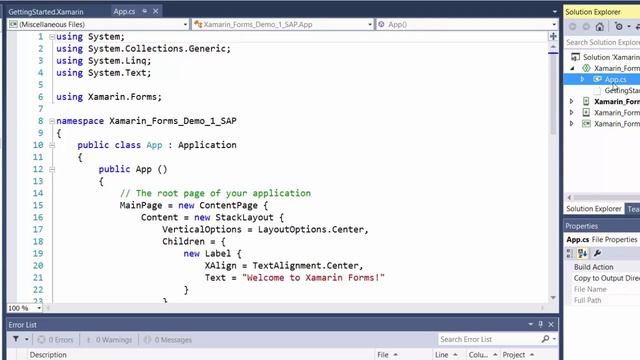Click the Error List filter funnel icon
The width and height of the screenshot is (640, 360).
pos(16,339)
